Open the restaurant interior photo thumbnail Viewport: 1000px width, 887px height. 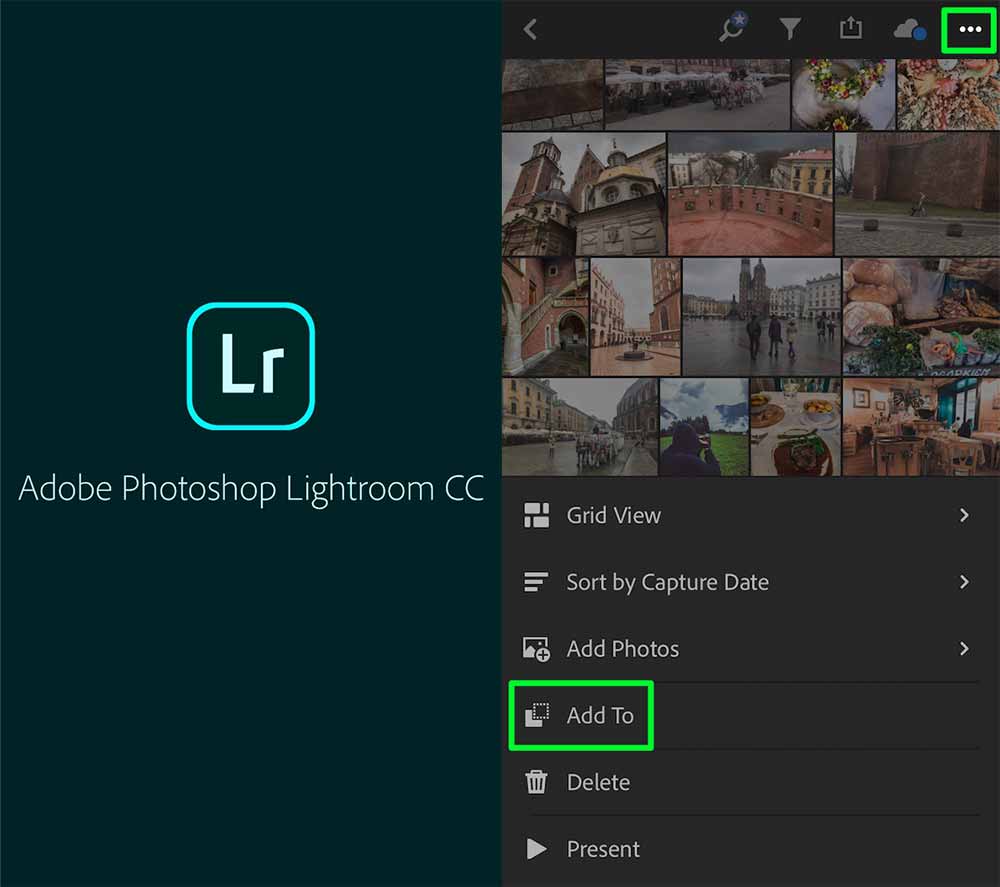click(921, 427)
